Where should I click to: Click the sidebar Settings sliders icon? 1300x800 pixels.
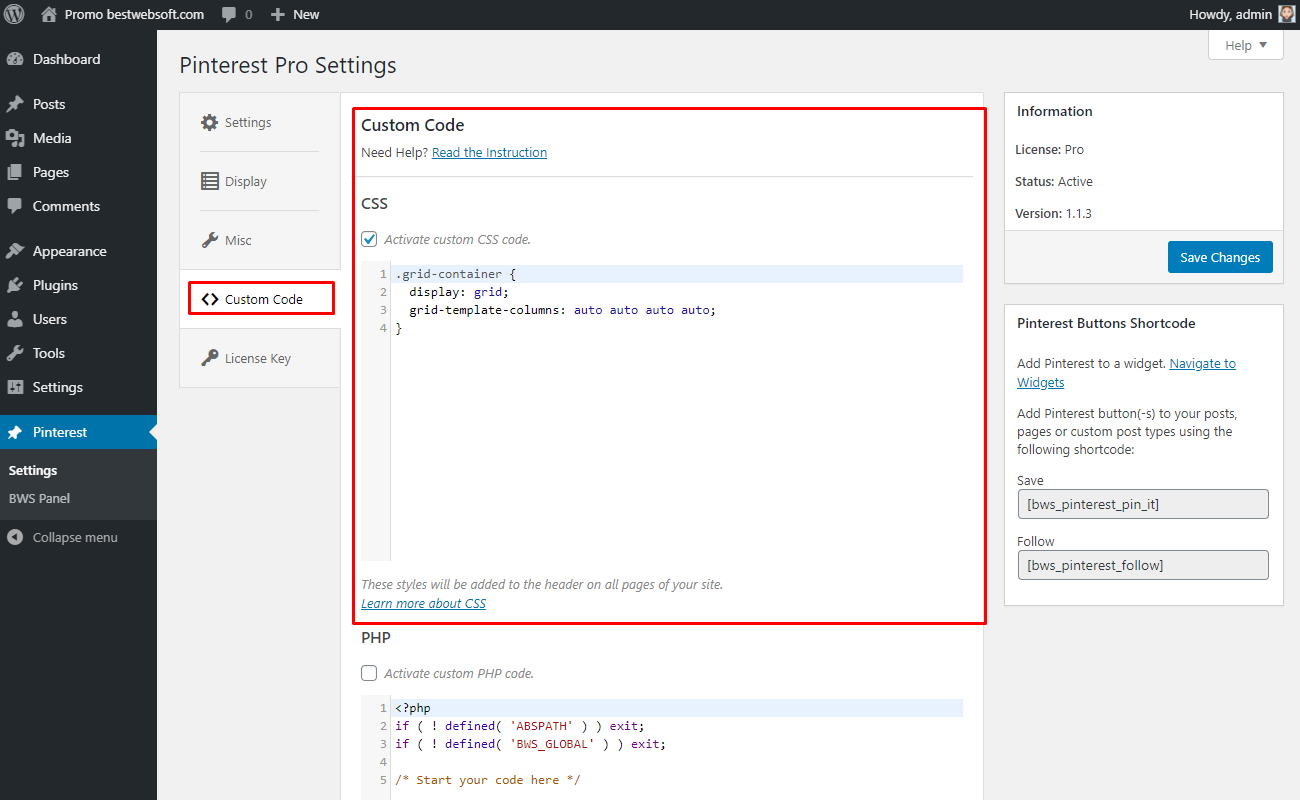point(15,387)
